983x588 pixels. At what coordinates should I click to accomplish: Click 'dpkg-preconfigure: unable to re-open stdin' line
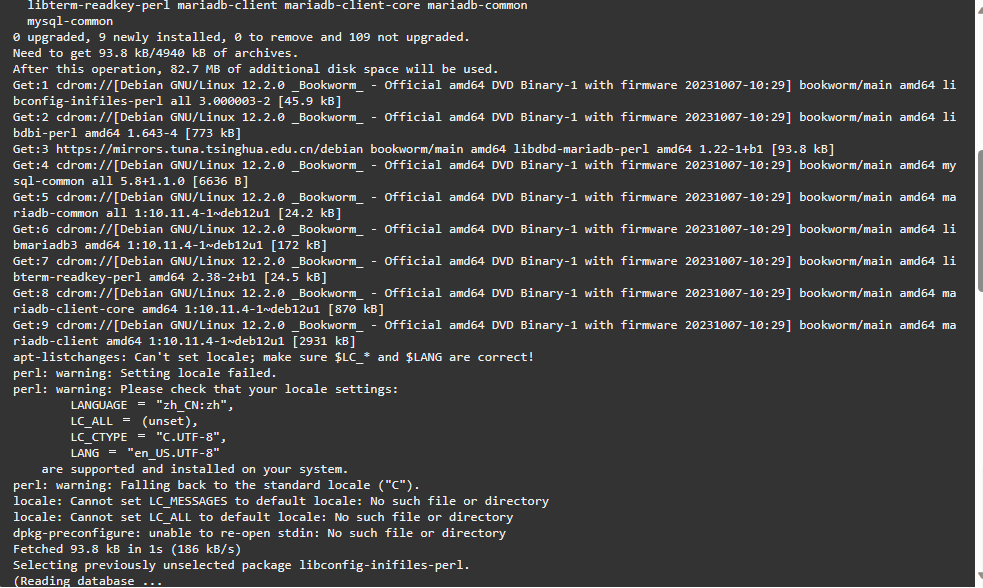[x=259, y=533]
